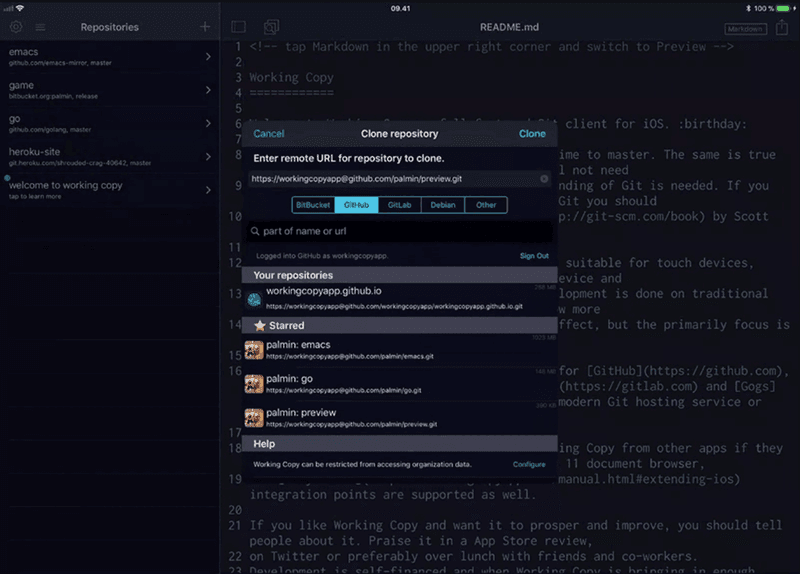Expand the emacs repository chevron
The width and height of the screenshot is (800, 574).
click(x=208, y=57)
